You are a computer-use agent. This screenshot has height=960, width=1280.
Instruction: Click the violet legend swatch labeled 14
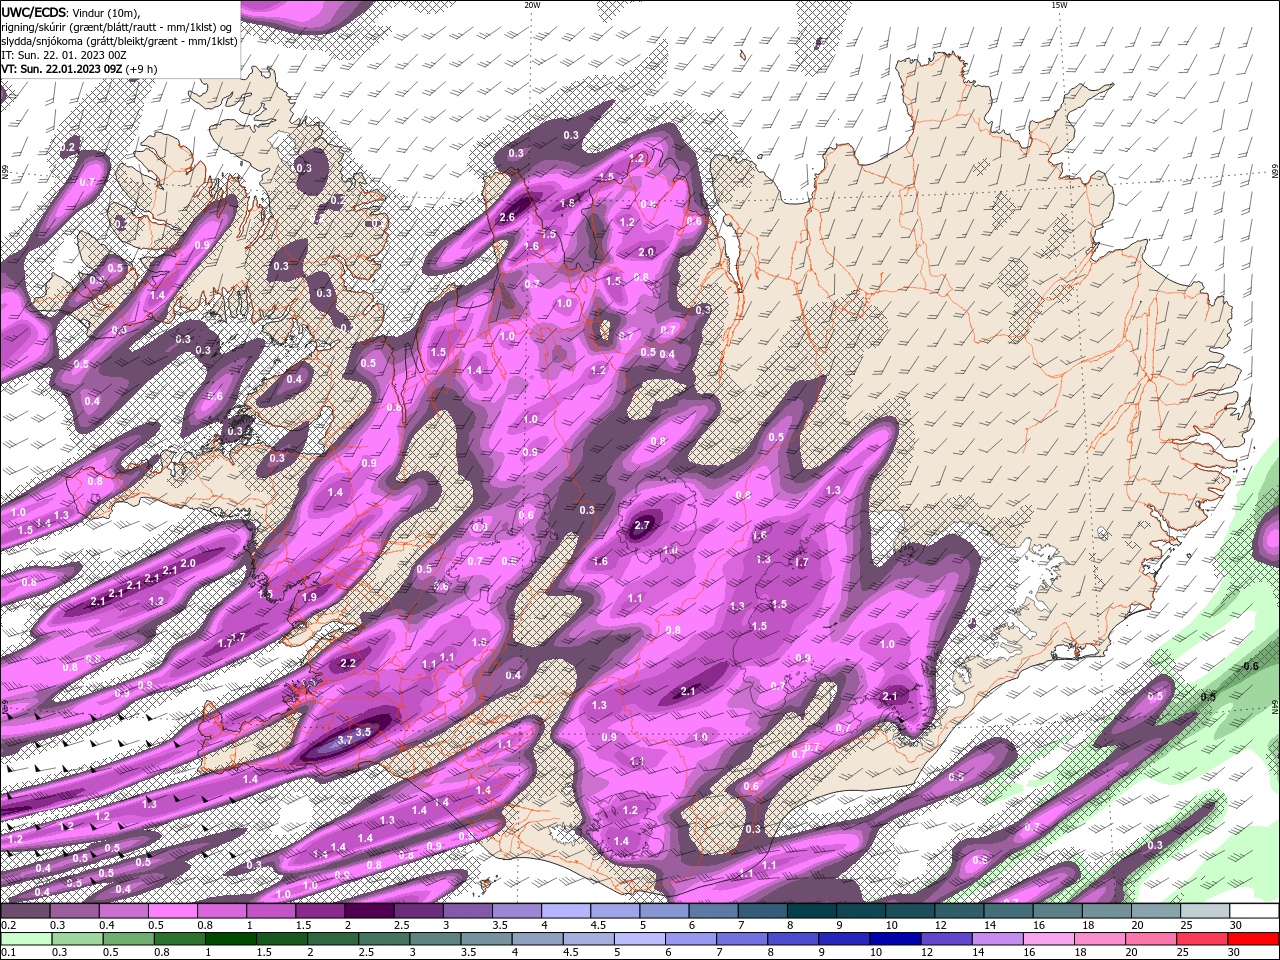998,939
